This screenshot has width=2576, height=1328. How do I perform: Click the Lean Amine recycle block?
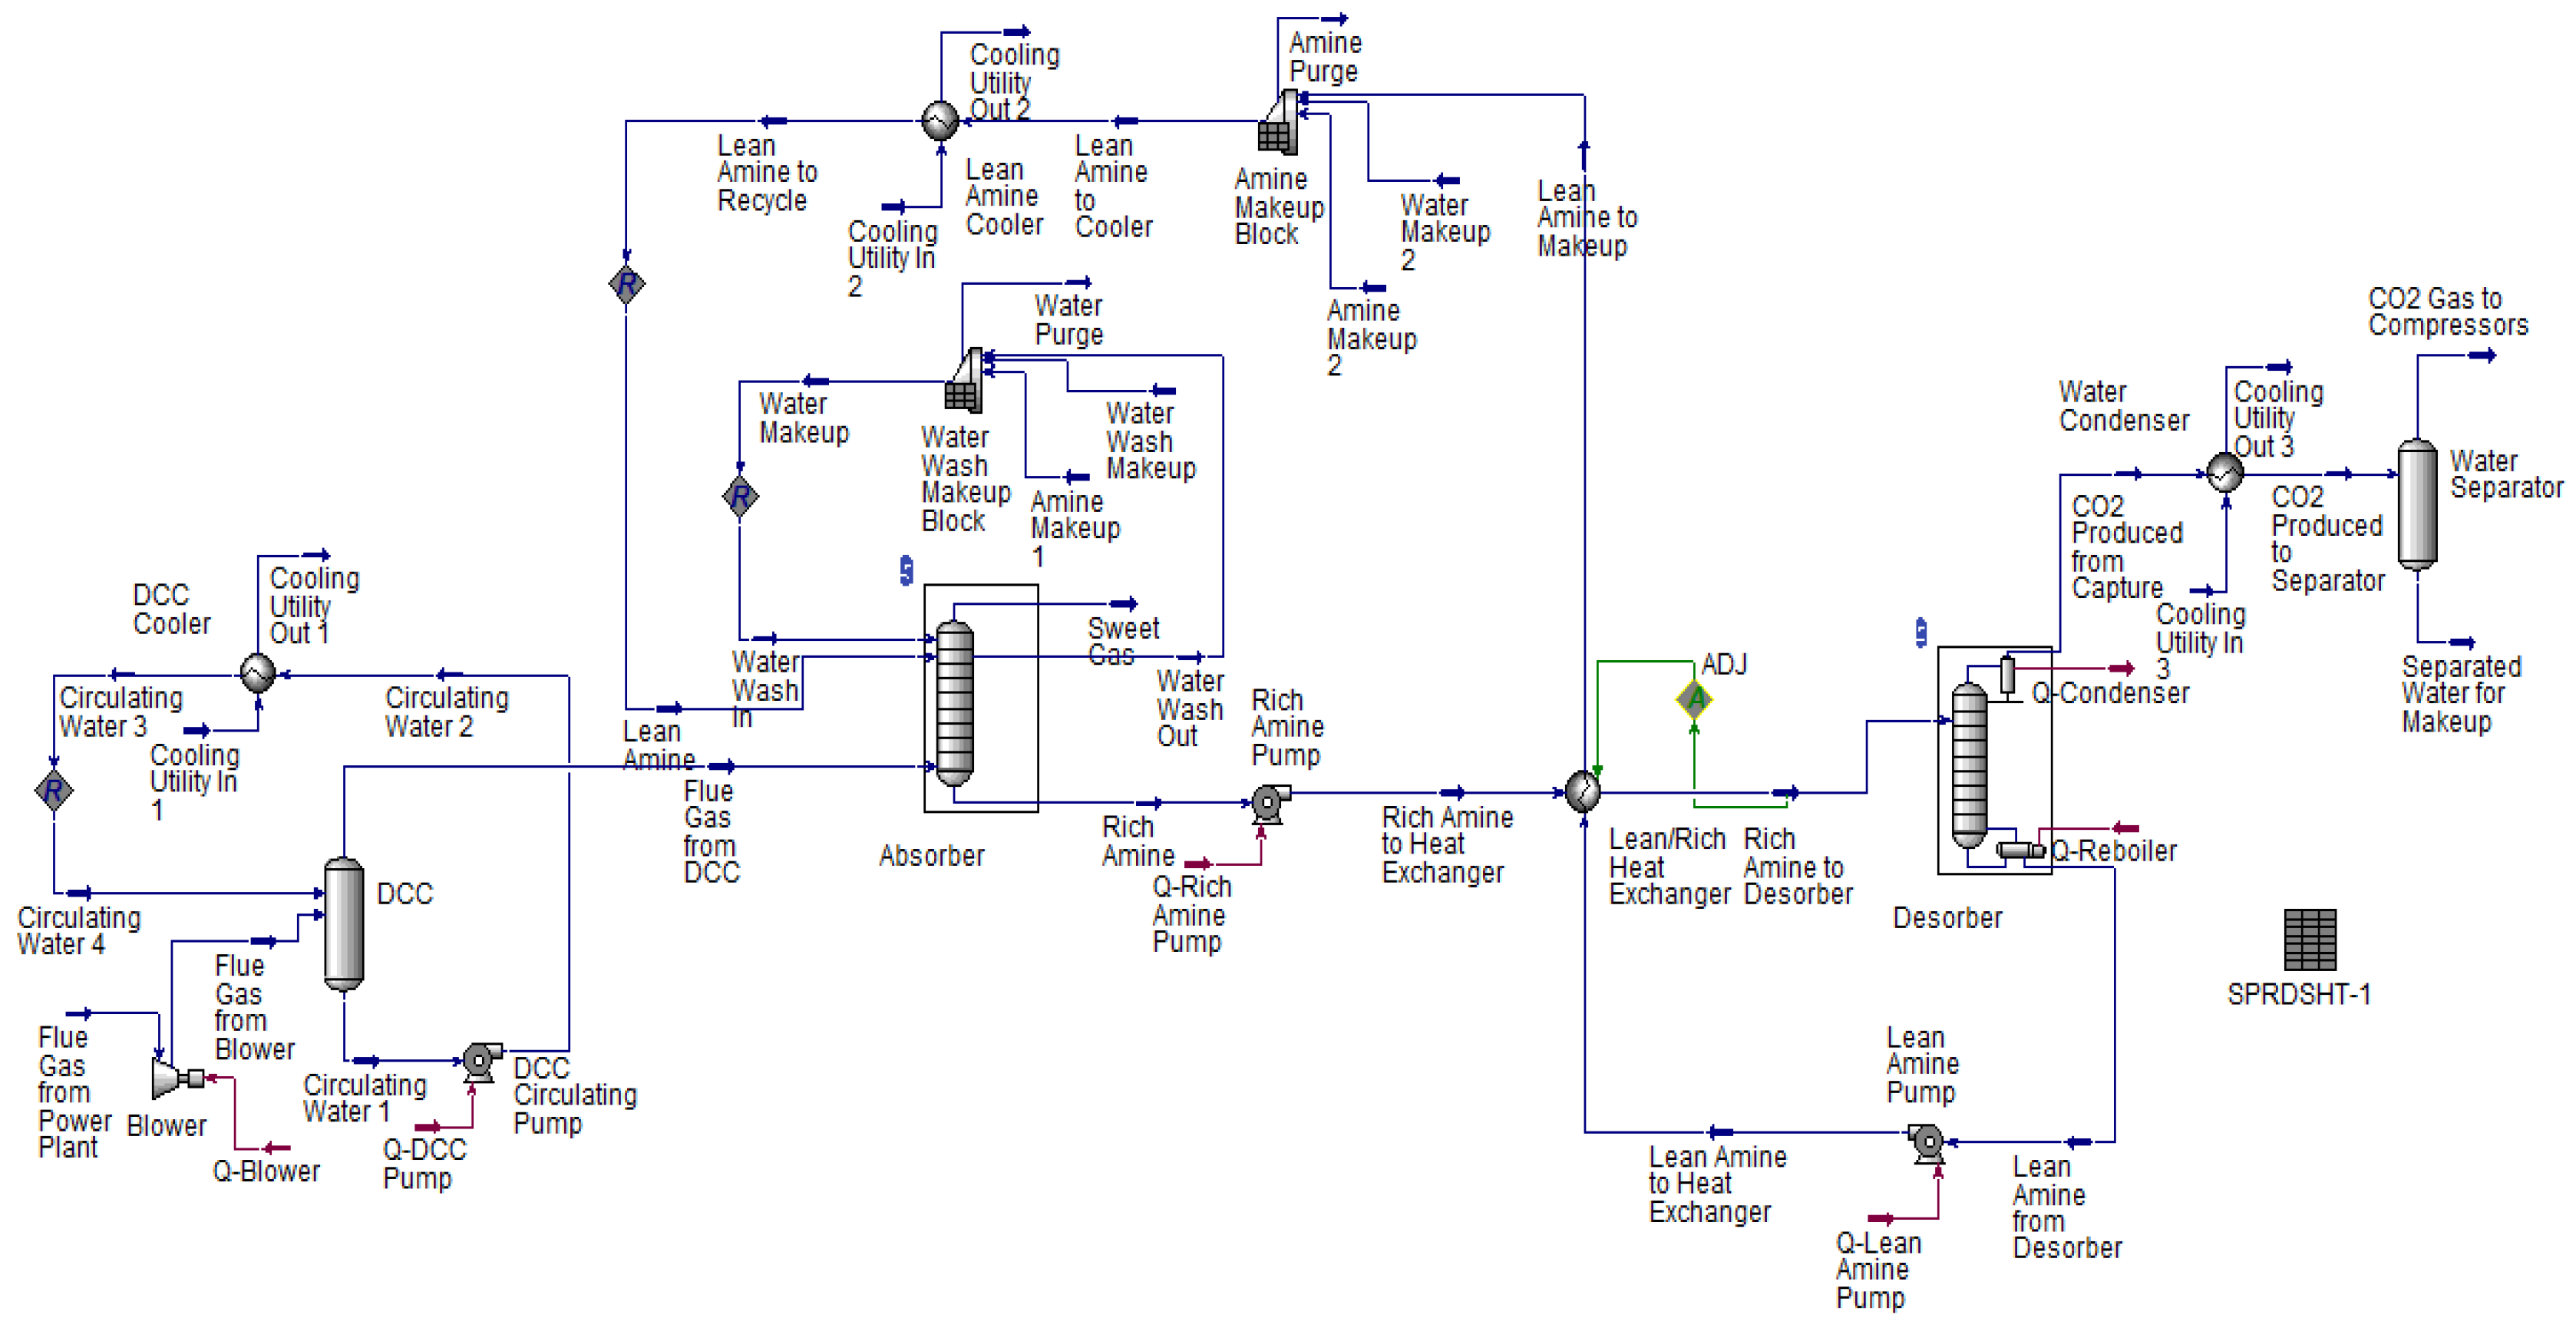coord(627,285)
